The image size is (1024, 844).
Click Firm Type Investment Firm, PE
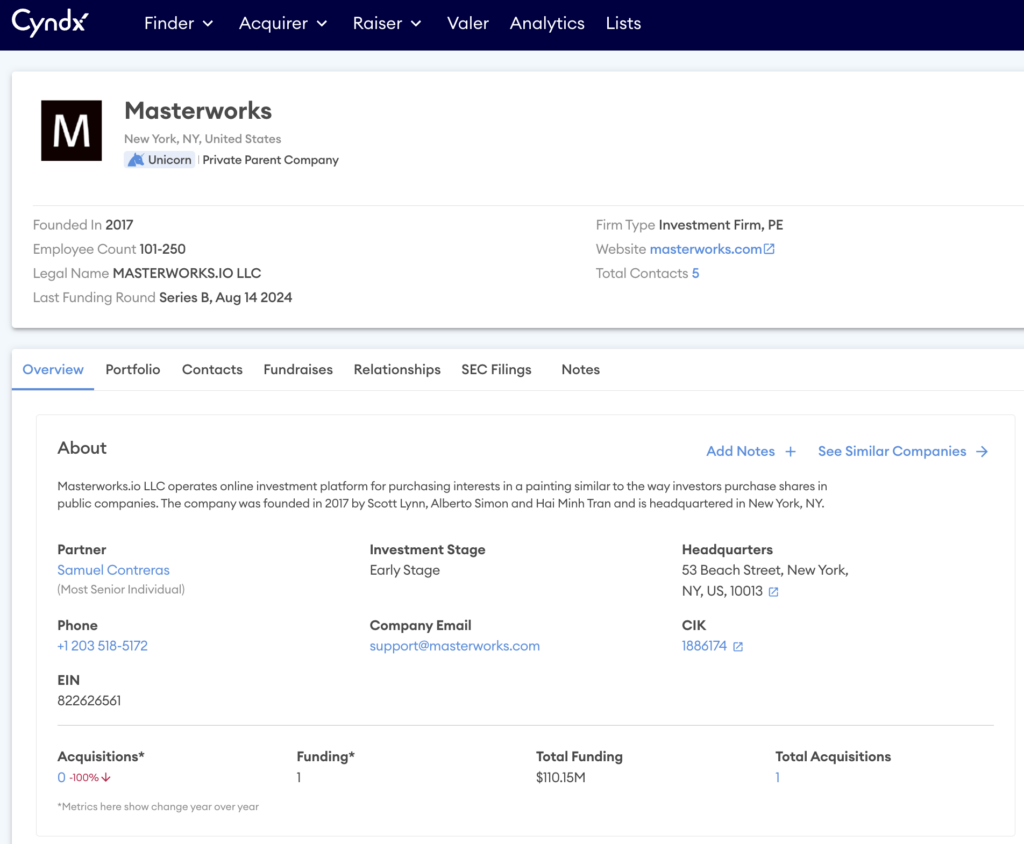click(x=721, y=225)
